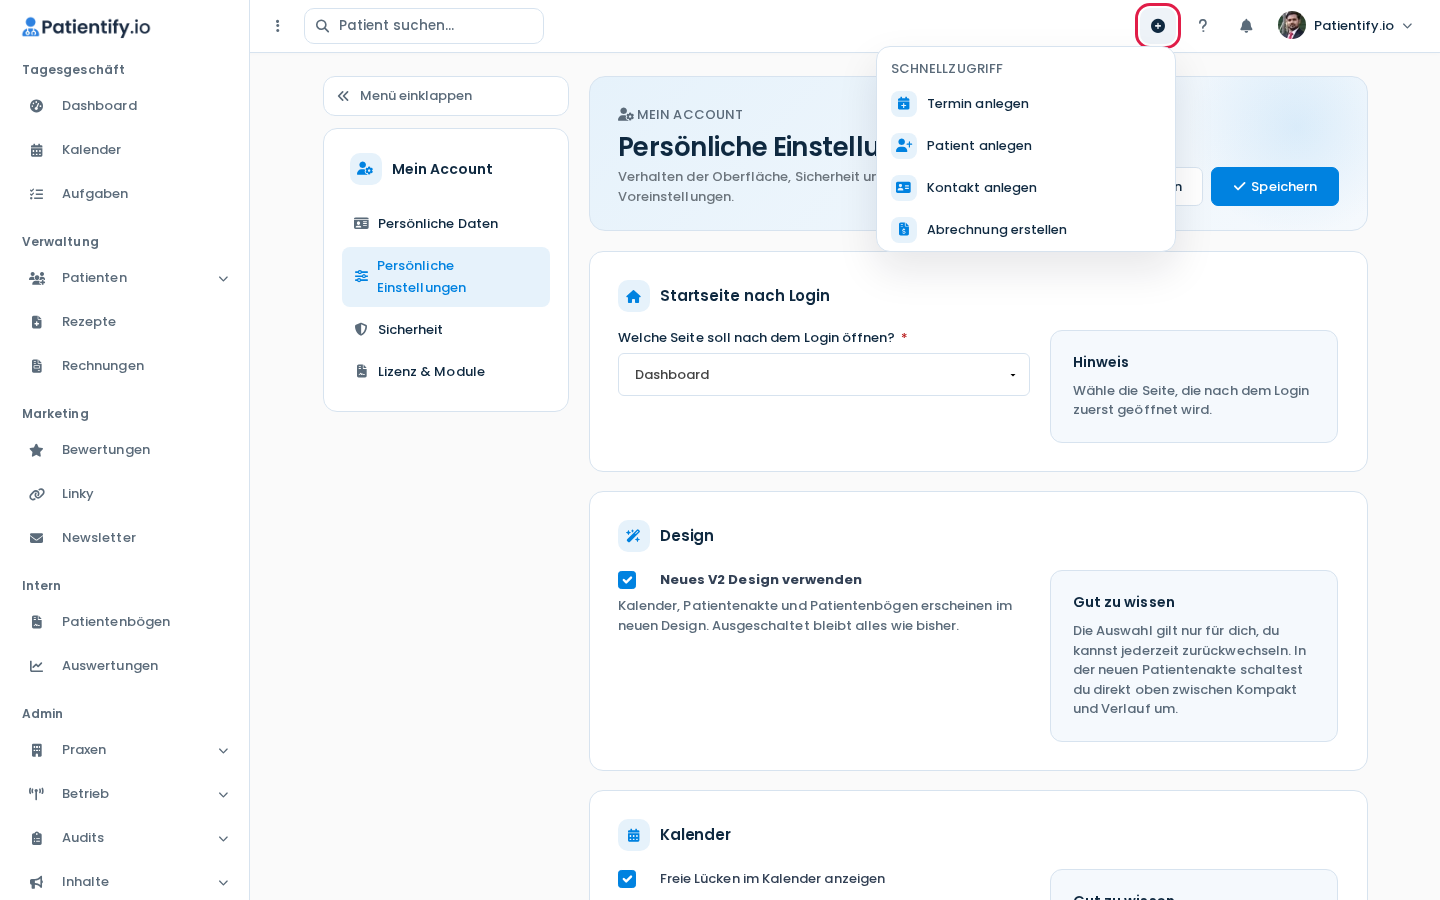
Task: Click the Termin anlegen calendar icon
Action: 904,104
